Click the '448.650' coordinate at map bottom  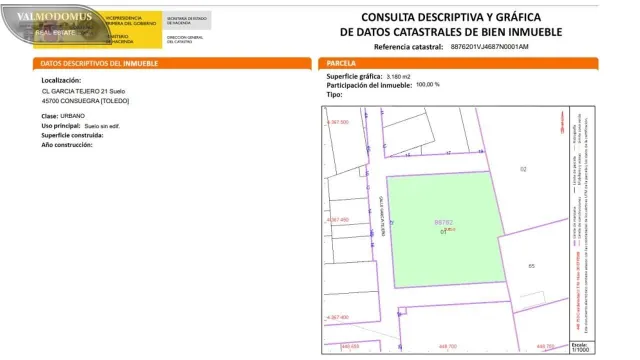point(350,347)
